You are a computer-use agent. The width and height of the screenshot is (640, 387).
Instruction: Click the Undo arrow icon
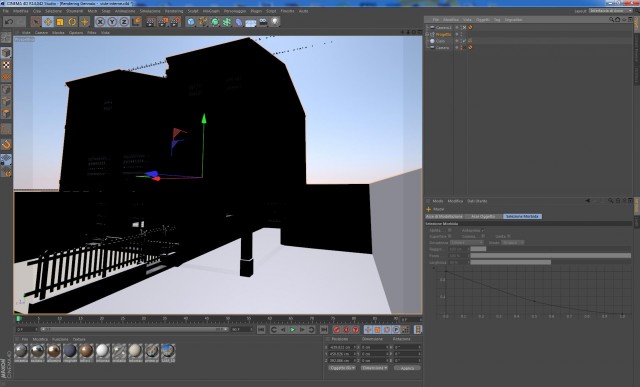tap(9, 22)
